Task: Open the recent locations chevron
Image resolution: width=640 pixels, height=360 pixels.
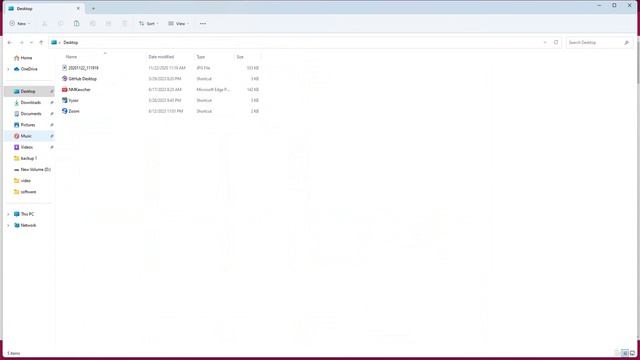Action: tap(31, 42)
